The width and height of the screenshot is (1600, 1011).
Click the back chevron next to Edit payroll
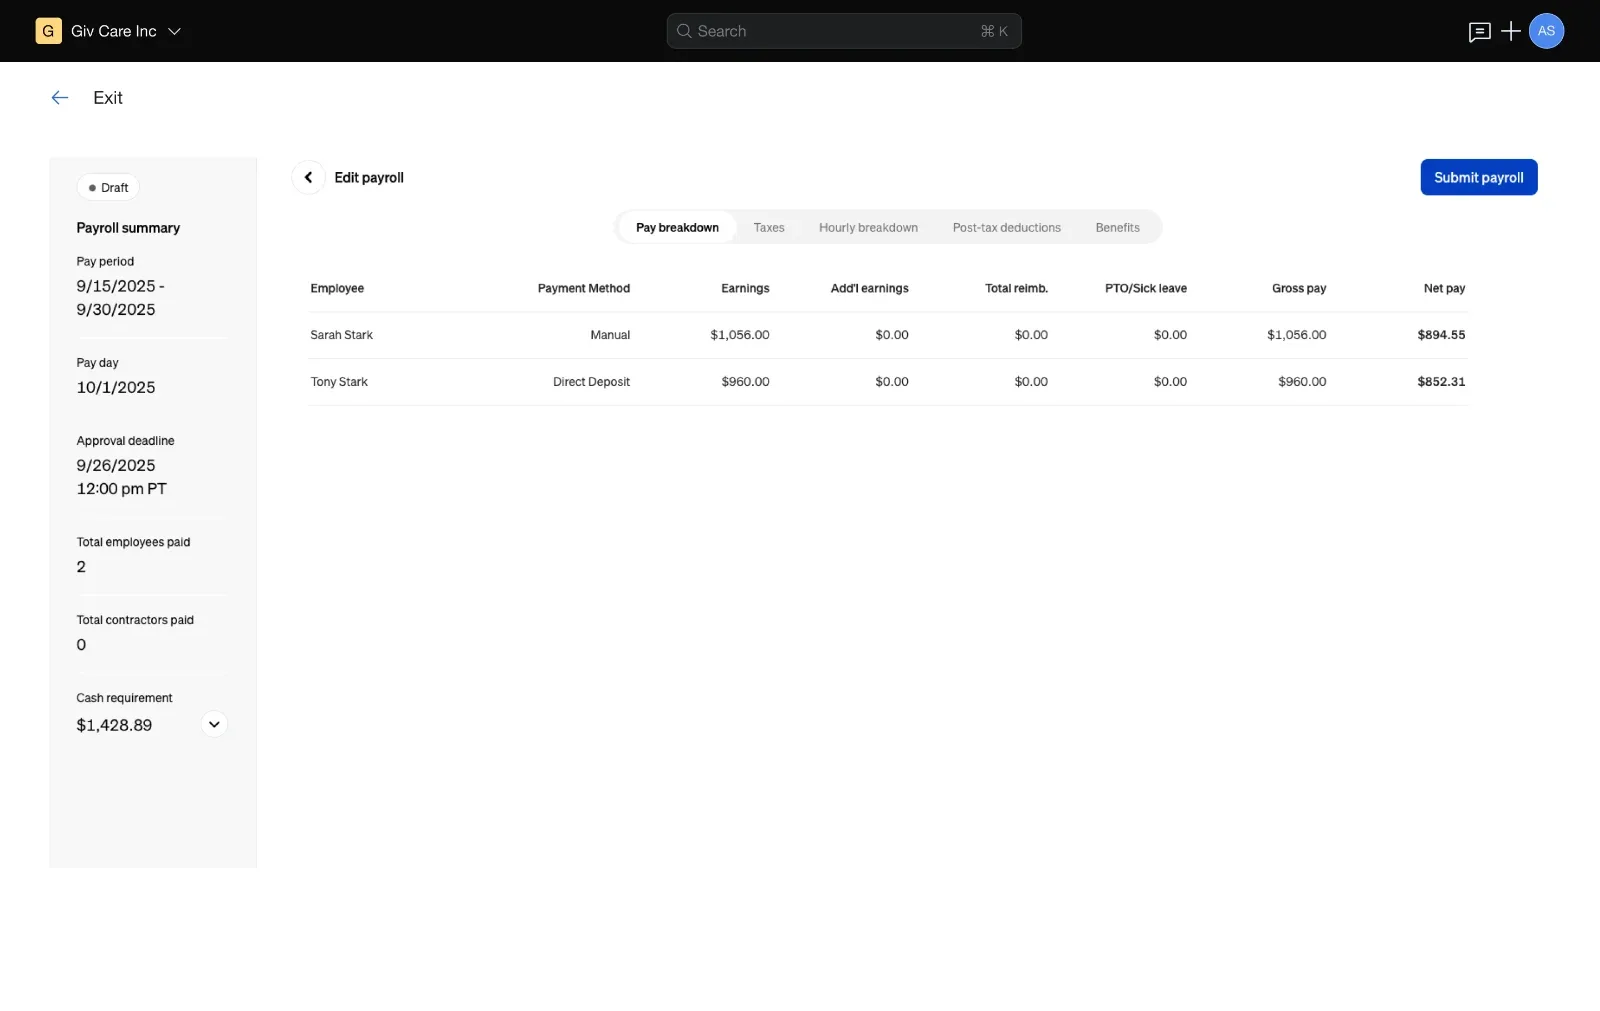point(308,177)
